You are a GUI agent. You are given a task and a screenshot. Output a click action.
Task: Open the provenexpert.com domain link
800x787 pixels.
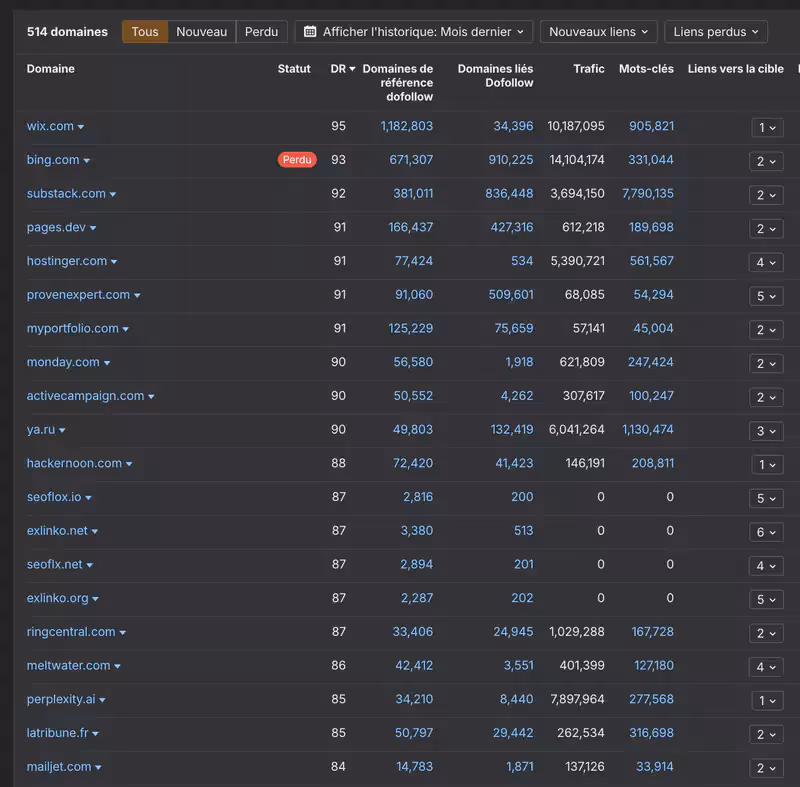point(78,294)
